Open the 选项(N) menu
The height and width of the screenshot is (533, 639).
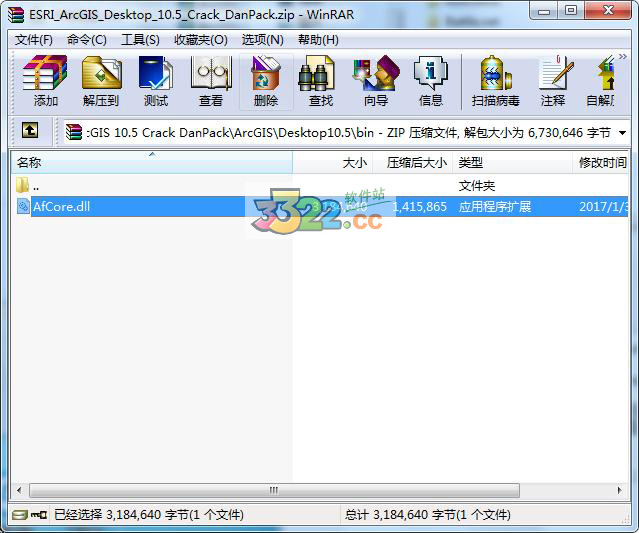click(x=262, y=40)
